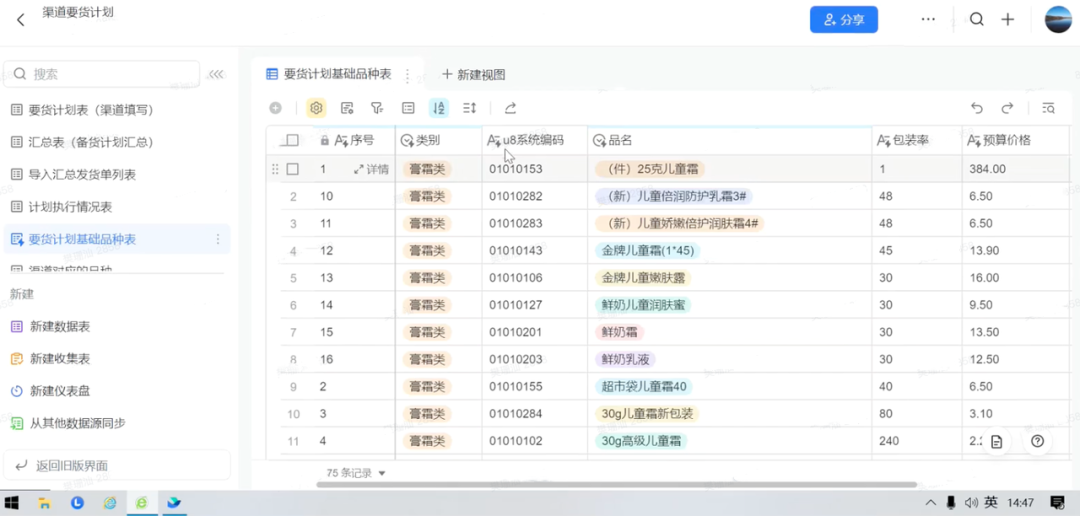The image size is (1080, 516).
Task: Open the notification center icon in taskbar
Action: pos(1057,502)
